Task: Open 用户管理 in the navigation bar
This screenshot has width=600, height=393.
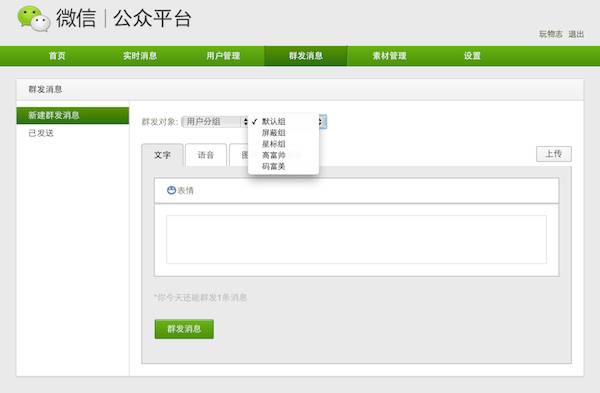Action: coord(223,56)
